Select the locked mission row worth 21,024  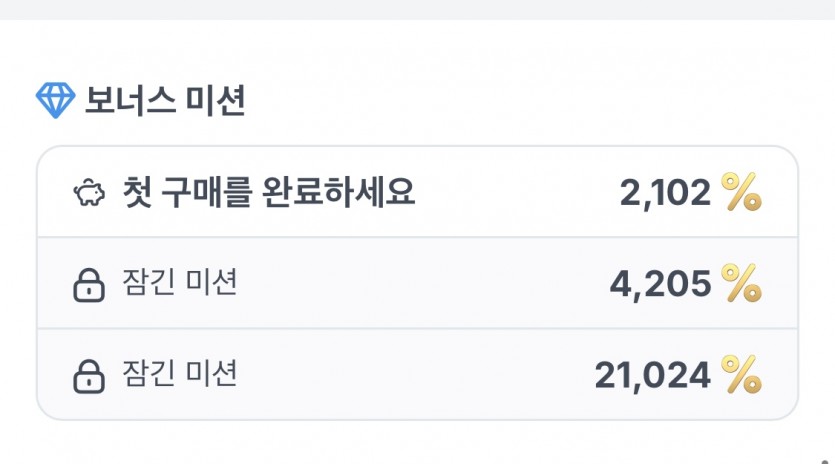418,374
